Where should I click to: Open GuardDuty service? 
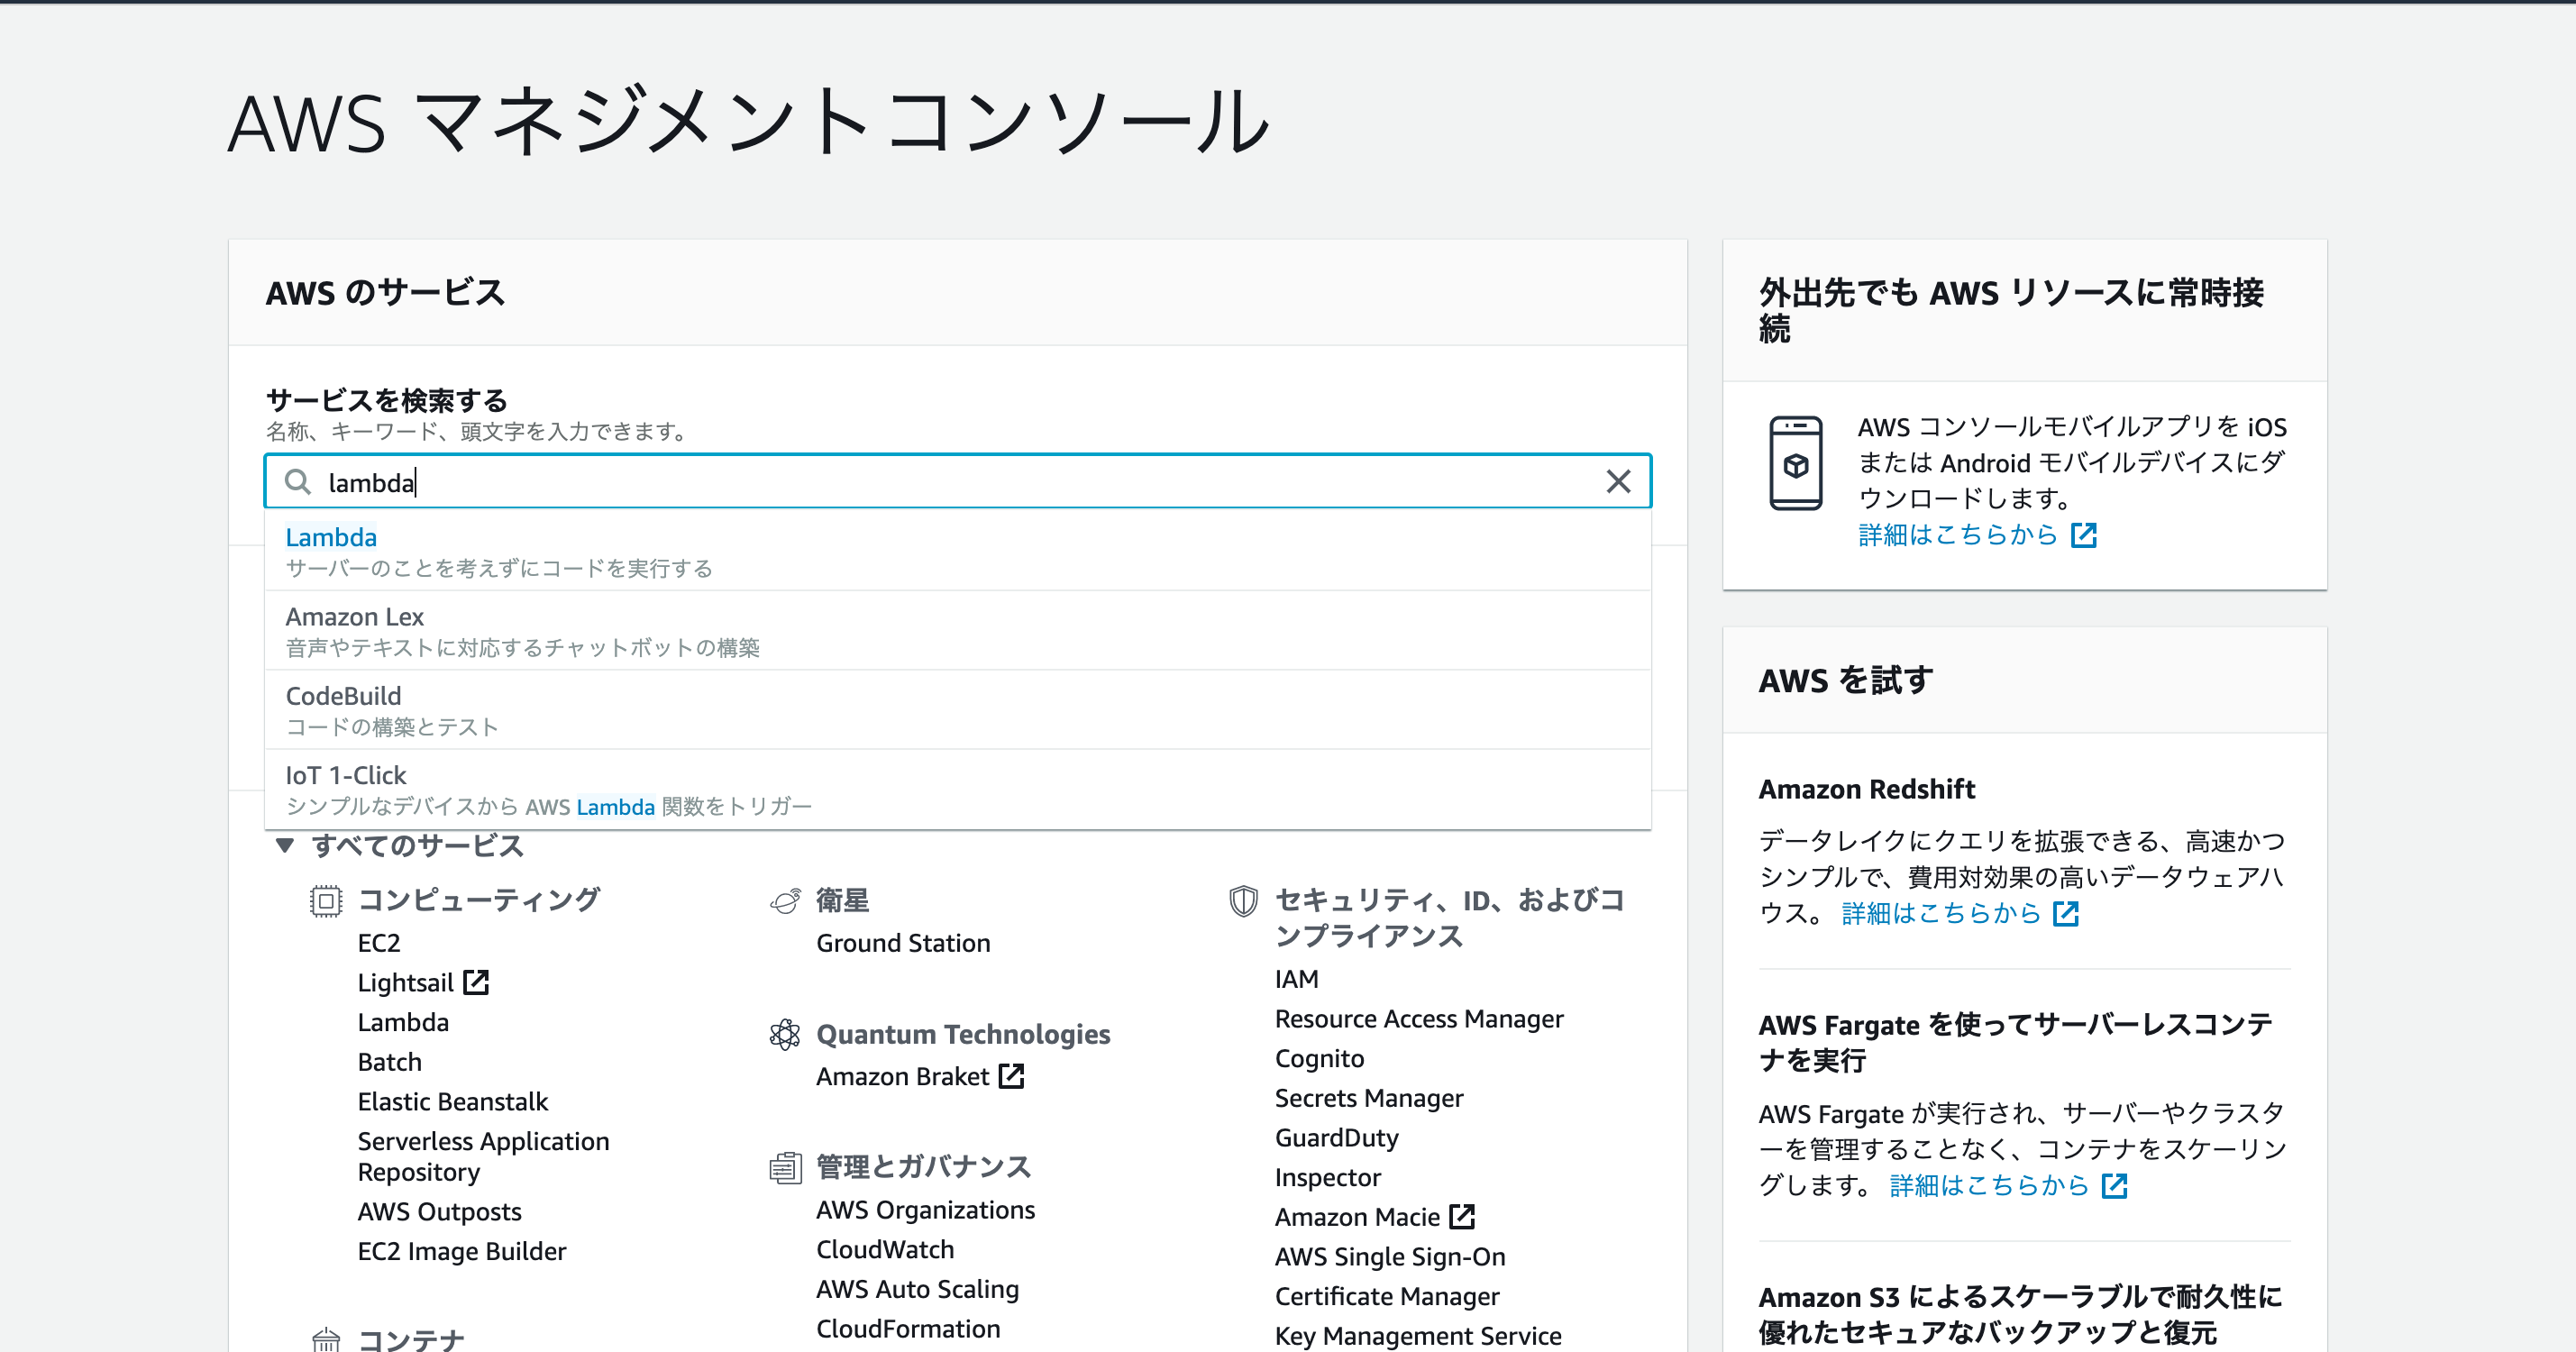click(1336, 1138)
